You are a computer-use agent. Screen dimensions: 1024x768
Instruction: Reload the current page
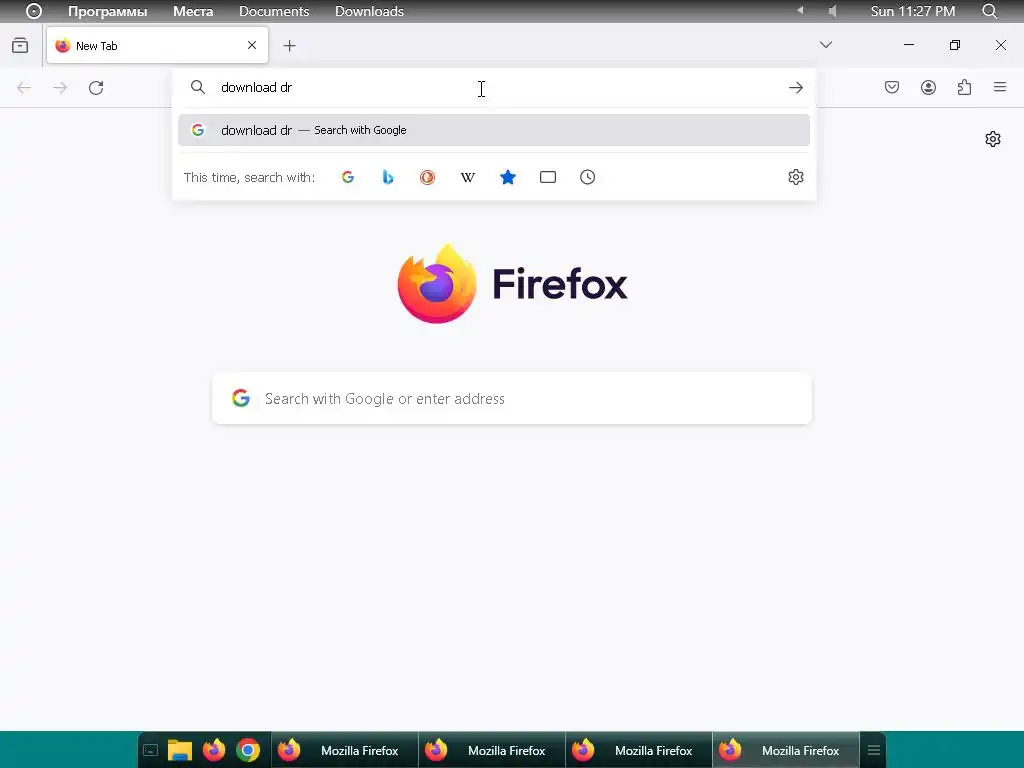(96, 88)
